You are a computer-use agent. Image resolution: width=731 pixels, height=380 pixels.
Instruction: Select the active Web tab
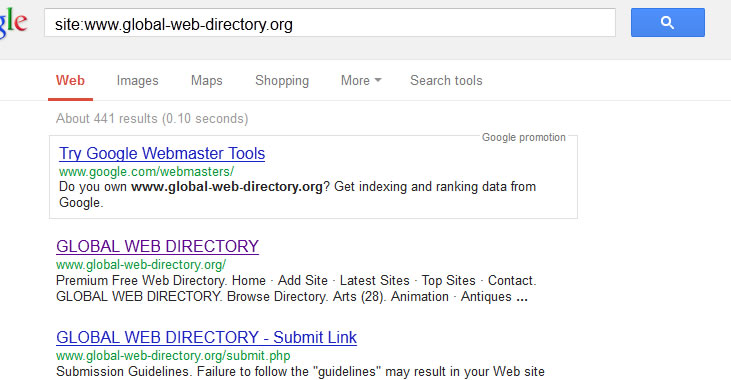70,80
